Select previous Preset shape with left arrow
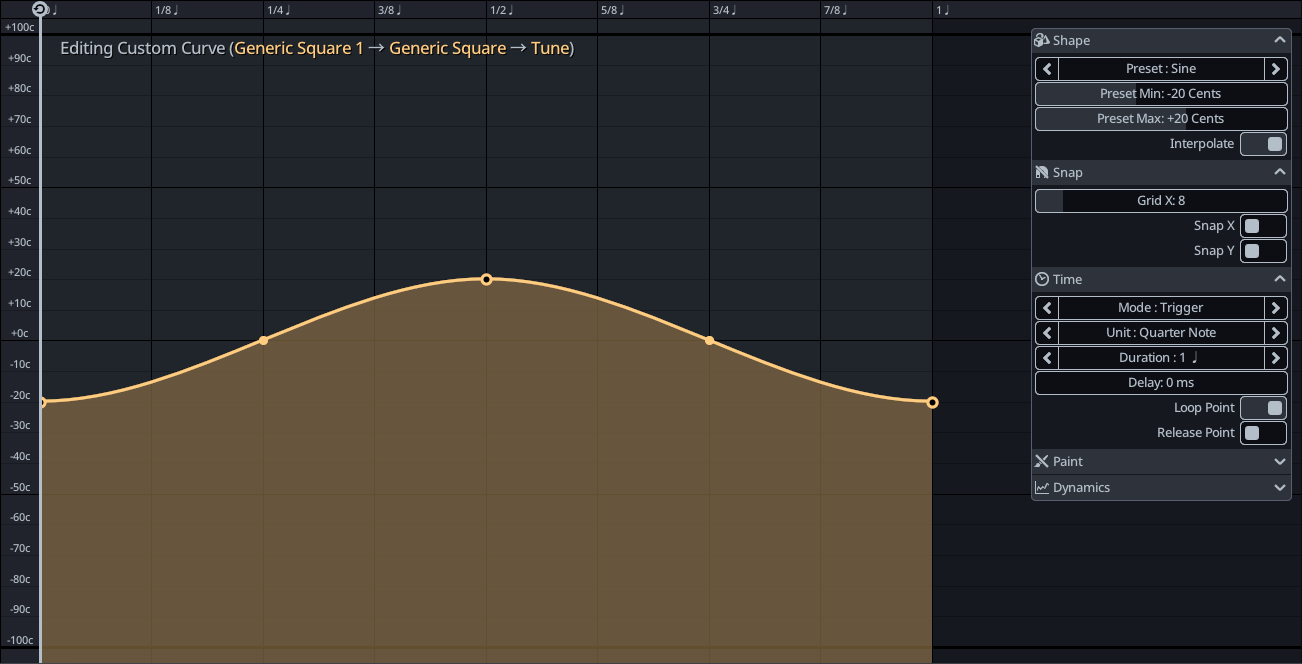 tap(1047, 69)
